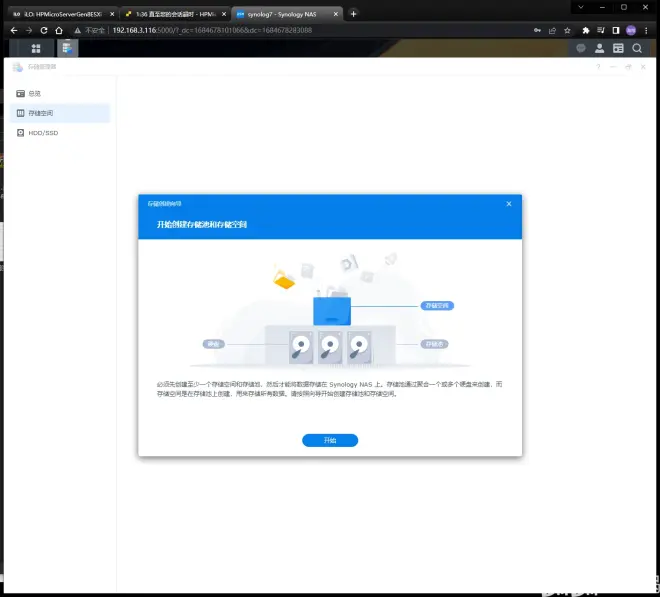Click the share page icon
This screenshot has height=597, width=660.
click(552, 30)
